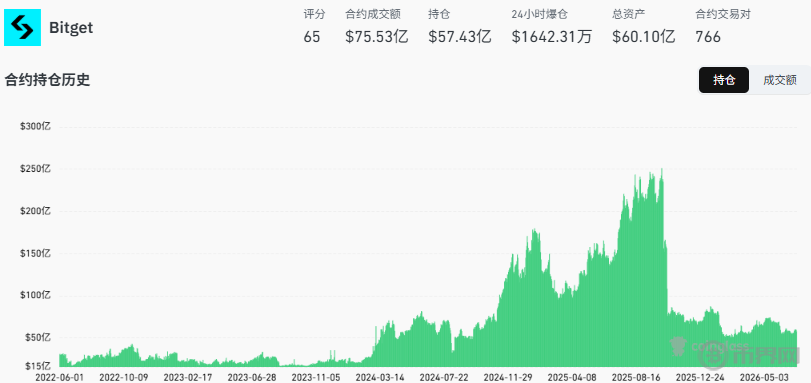
Task: Click the 2024-11-29 date on x-axis
Action: tap(507, 377)
